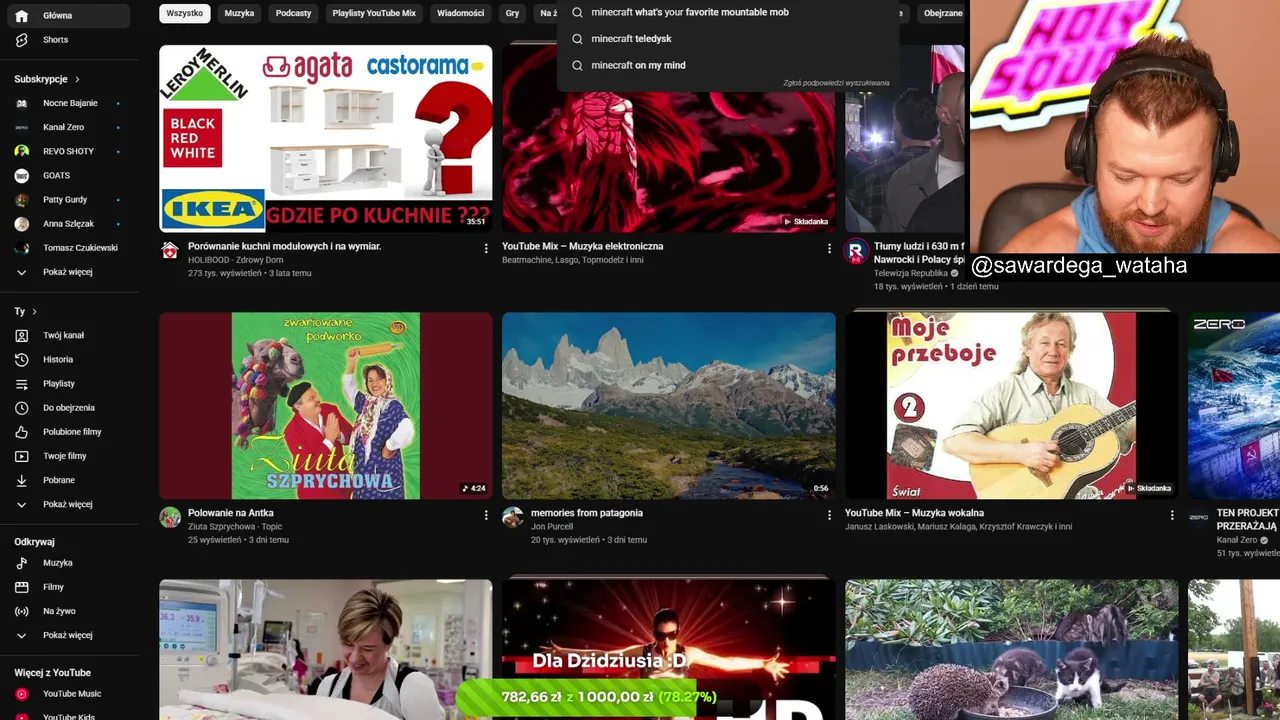Go to the Główna home icon
Viewport: 1280px width, 720px height.
click(21, 16)
